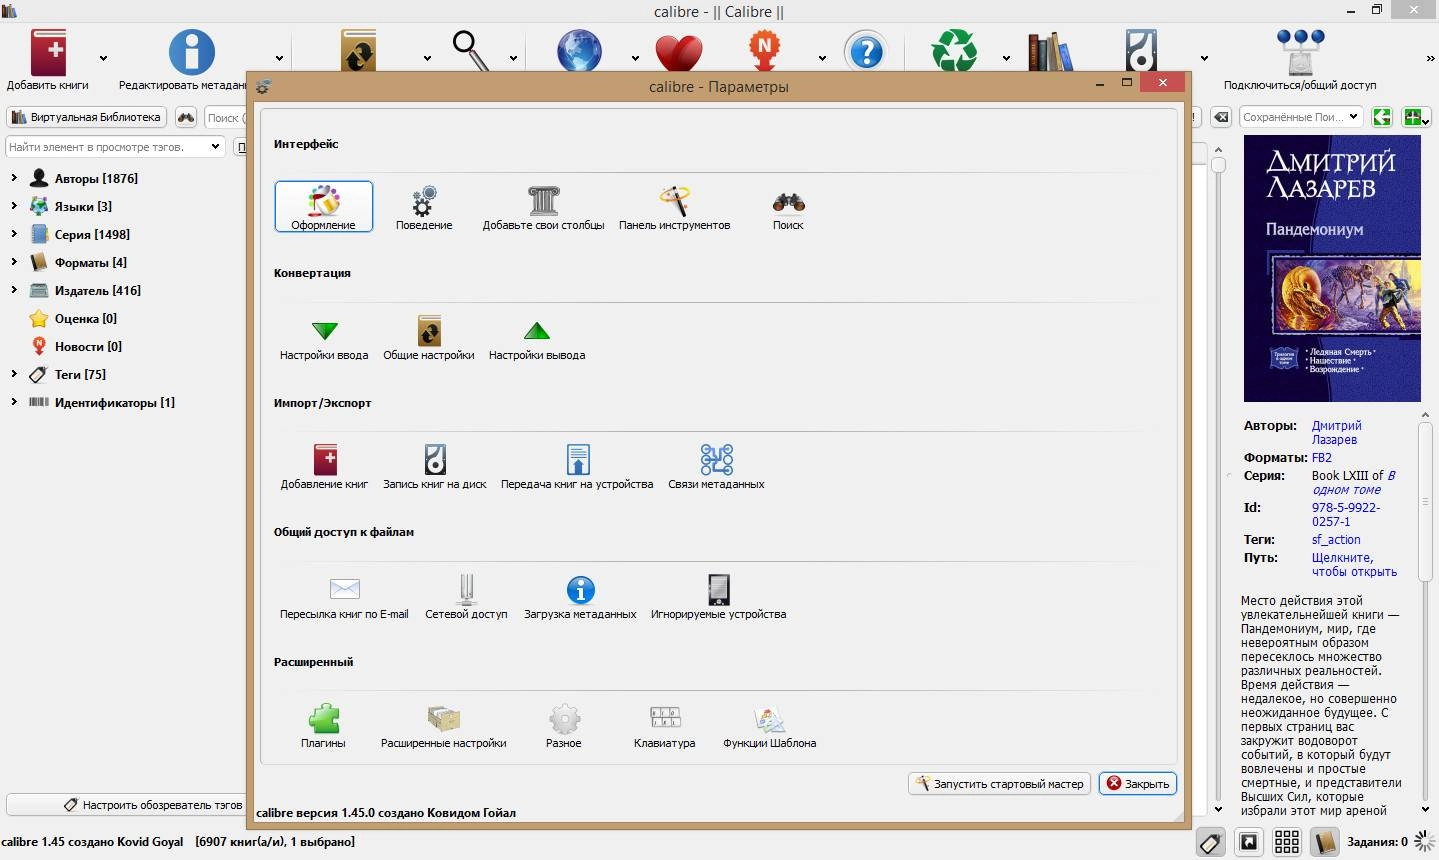
Task: Open Игнорируемые устройства settings
Action: pos(718,596)
